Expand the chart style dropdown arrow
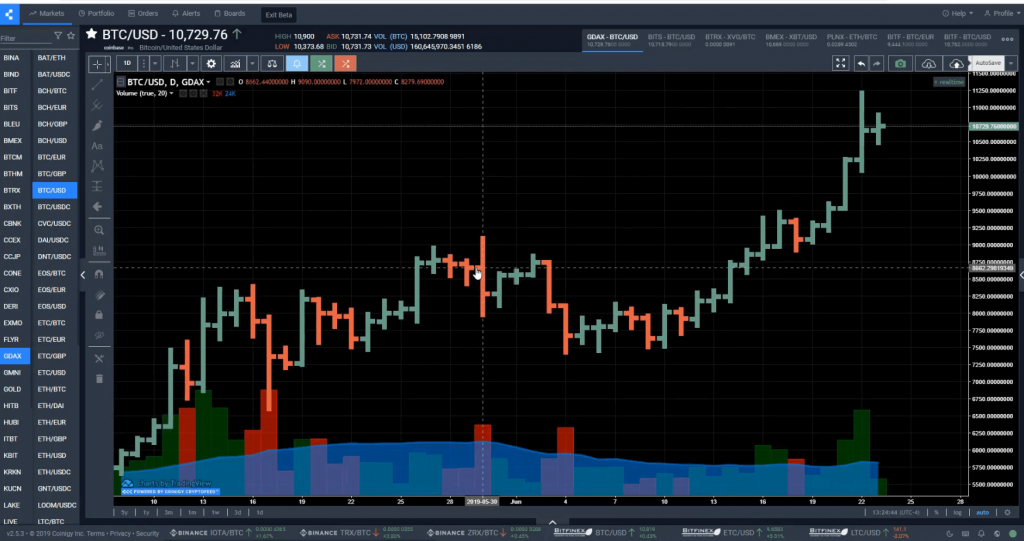The height and width of the screenshot is (541, 1024). click(x=192, y=63)
